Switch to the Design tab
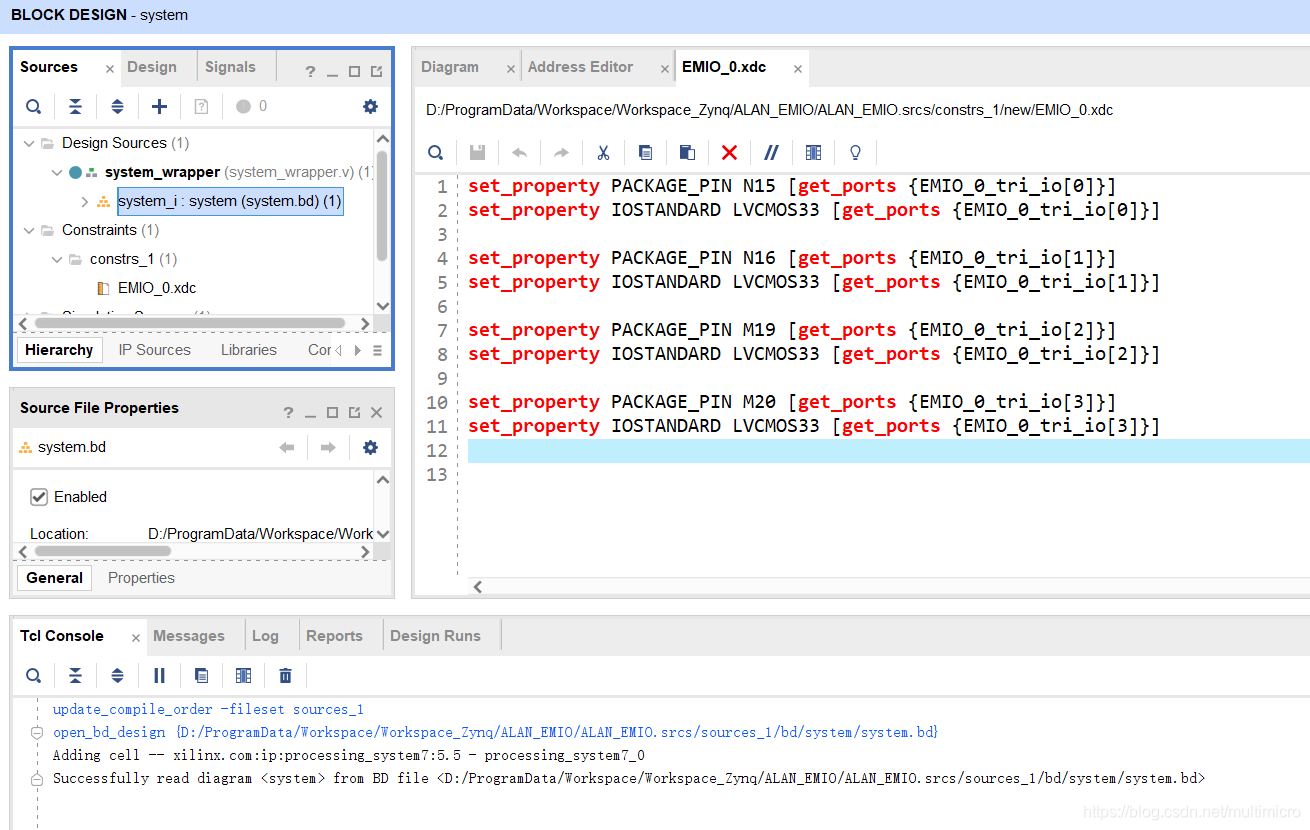Viewport: 1310px width, 830px height. (152, 67)
